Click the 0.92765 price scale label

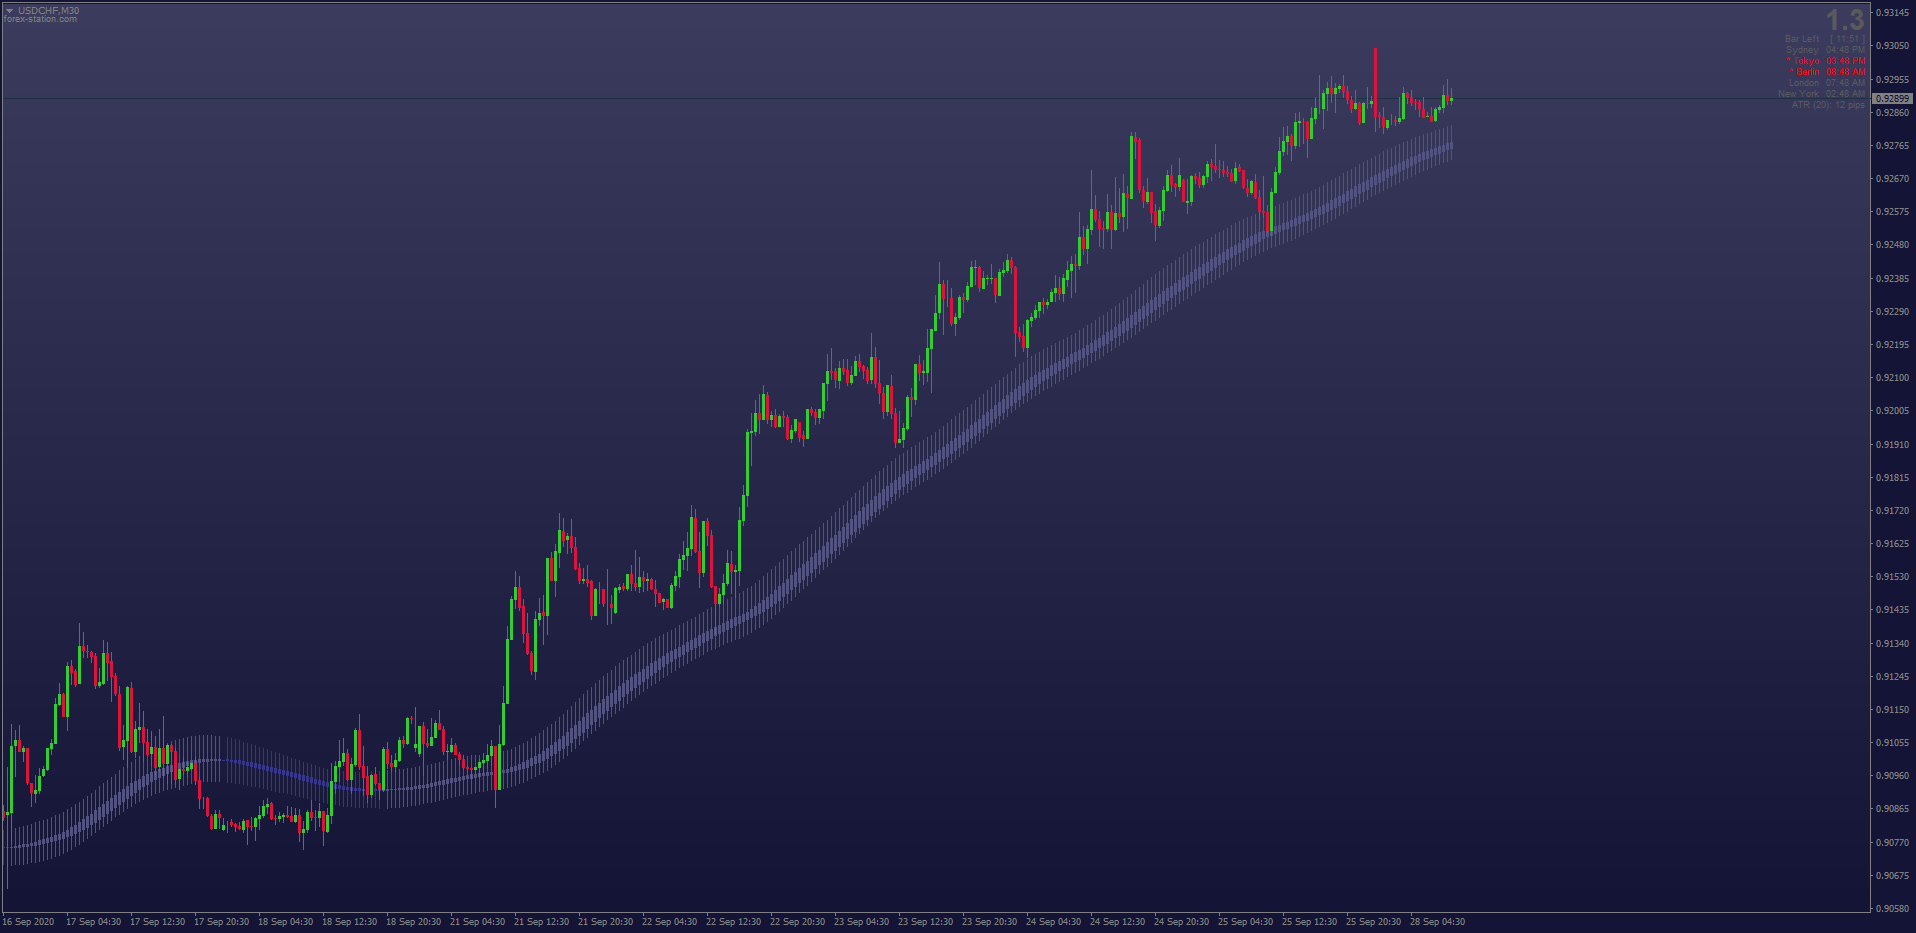point(1892,146)
